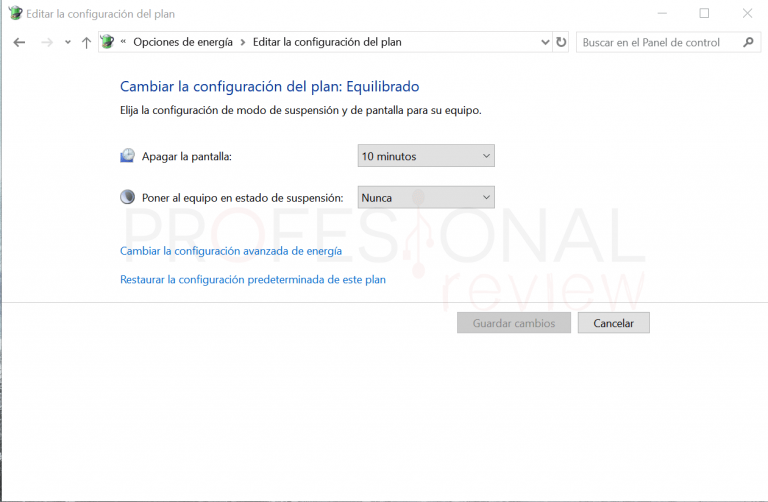Open recent locations dropdown chevron
The image size is (768, 502).
tap(68, 43)
